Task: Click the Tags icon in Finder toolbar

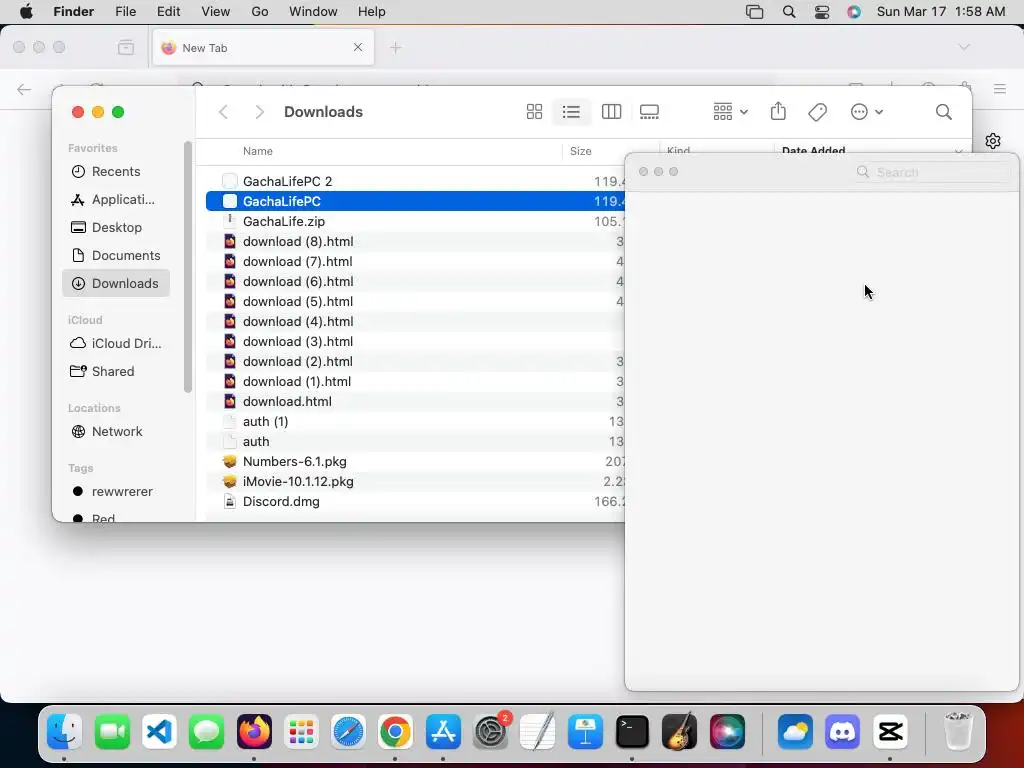Action: [x=817, y=112]
